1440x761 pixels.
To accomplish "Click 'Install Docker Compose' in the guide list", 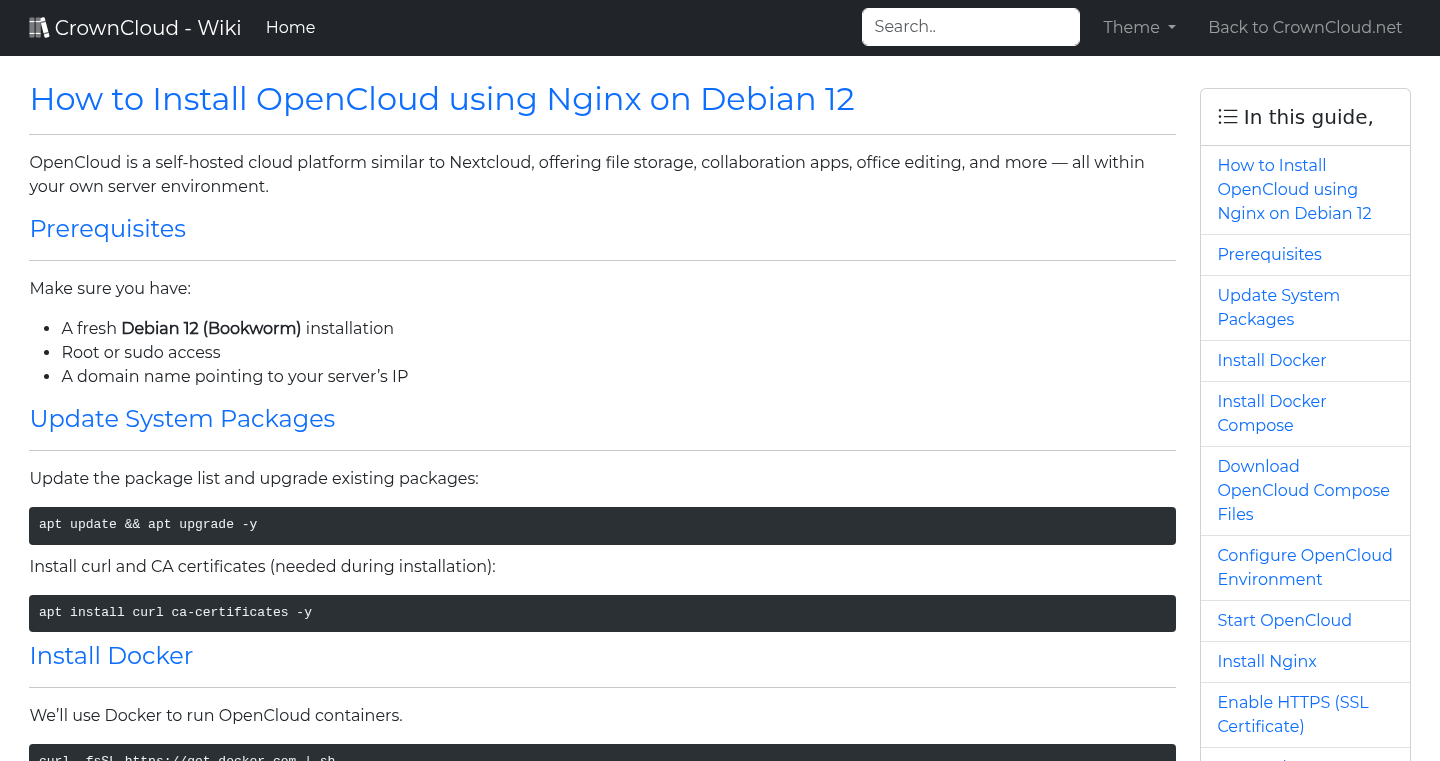I will [x=1271, y=413].
